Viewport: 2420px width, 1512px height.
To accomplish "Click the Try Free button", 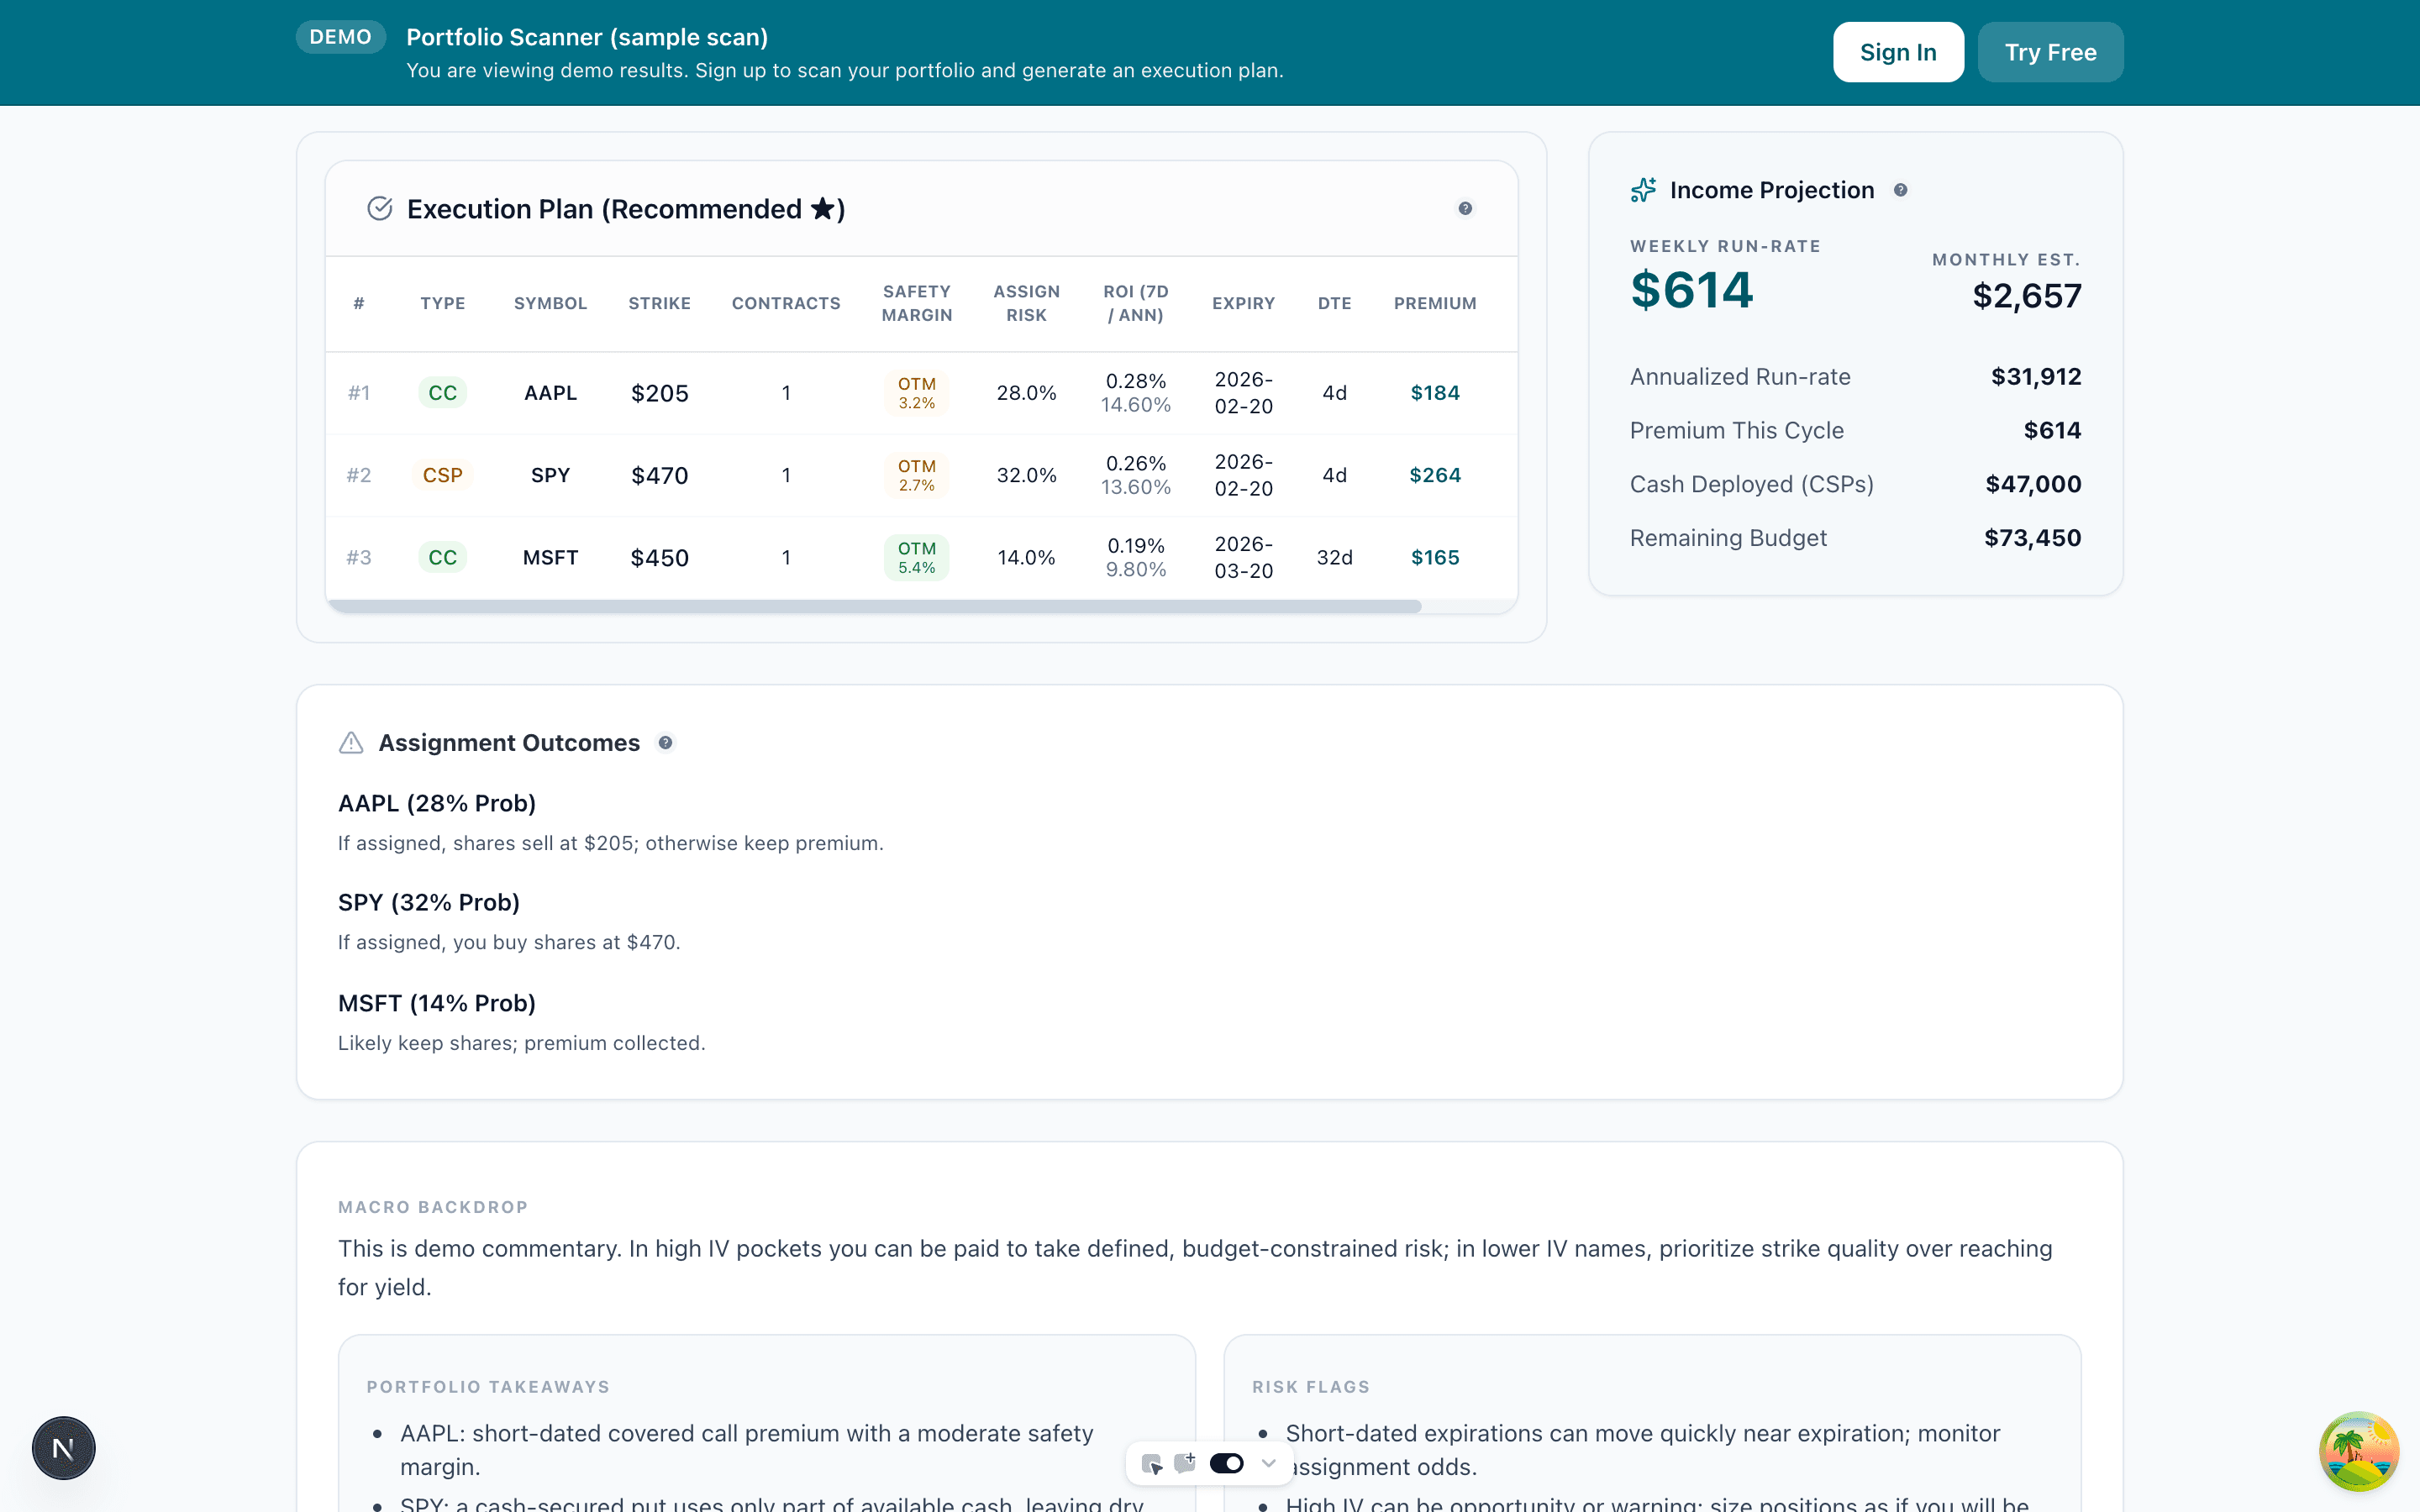I will point(2050,51).
